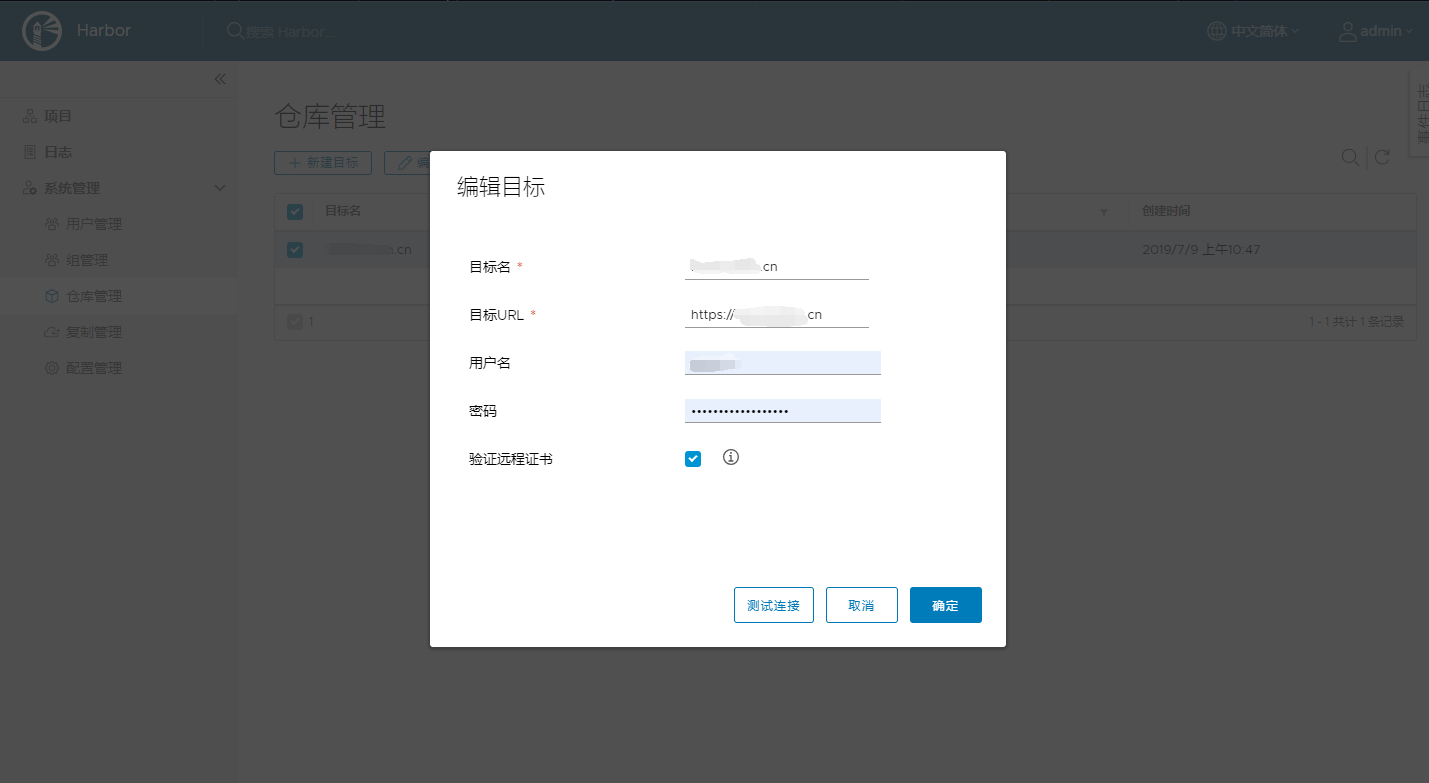Screen dimensions: 1429x783
Task: Click the vertical side tab at right edge
Action: pyautogui.click(x=1421, y=113)
